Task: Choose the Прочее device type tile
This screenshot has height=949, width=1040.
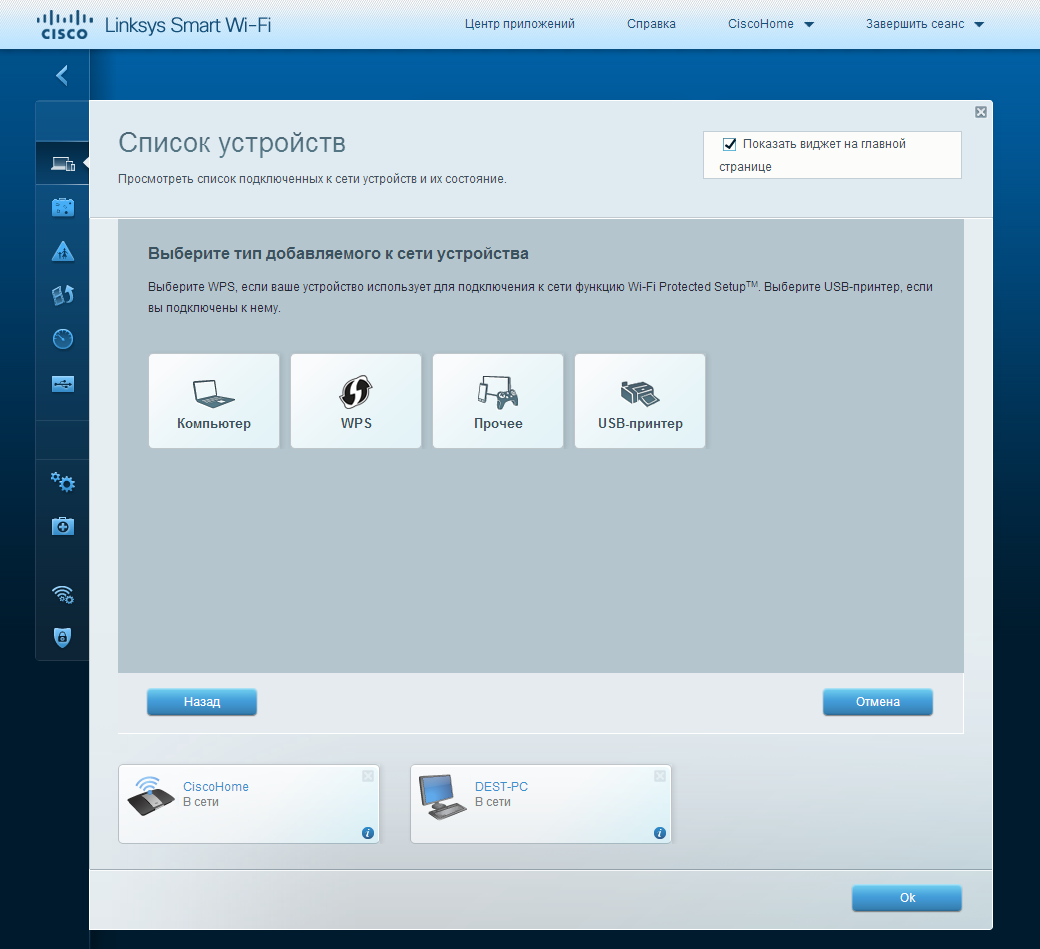Action: point(498,401)
